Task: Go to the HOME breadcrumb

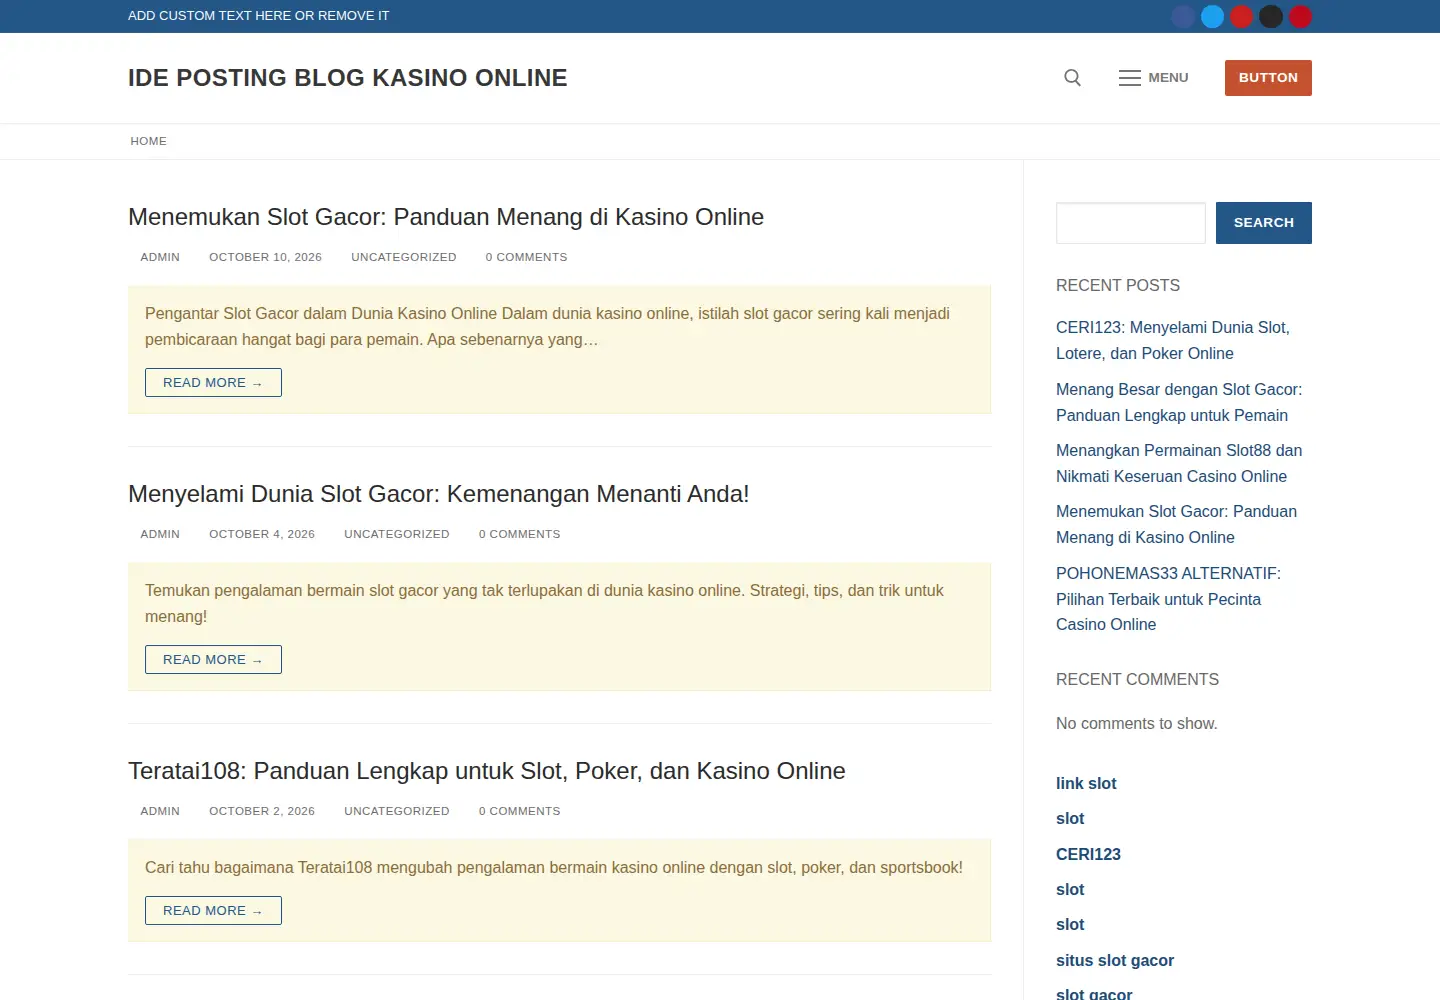Action: point(148,141)
